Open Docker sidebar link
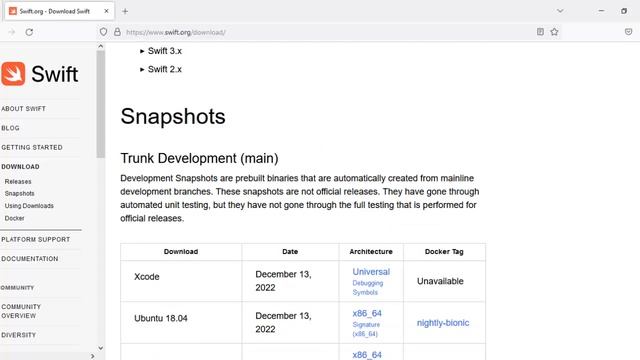 coord(14,218)
